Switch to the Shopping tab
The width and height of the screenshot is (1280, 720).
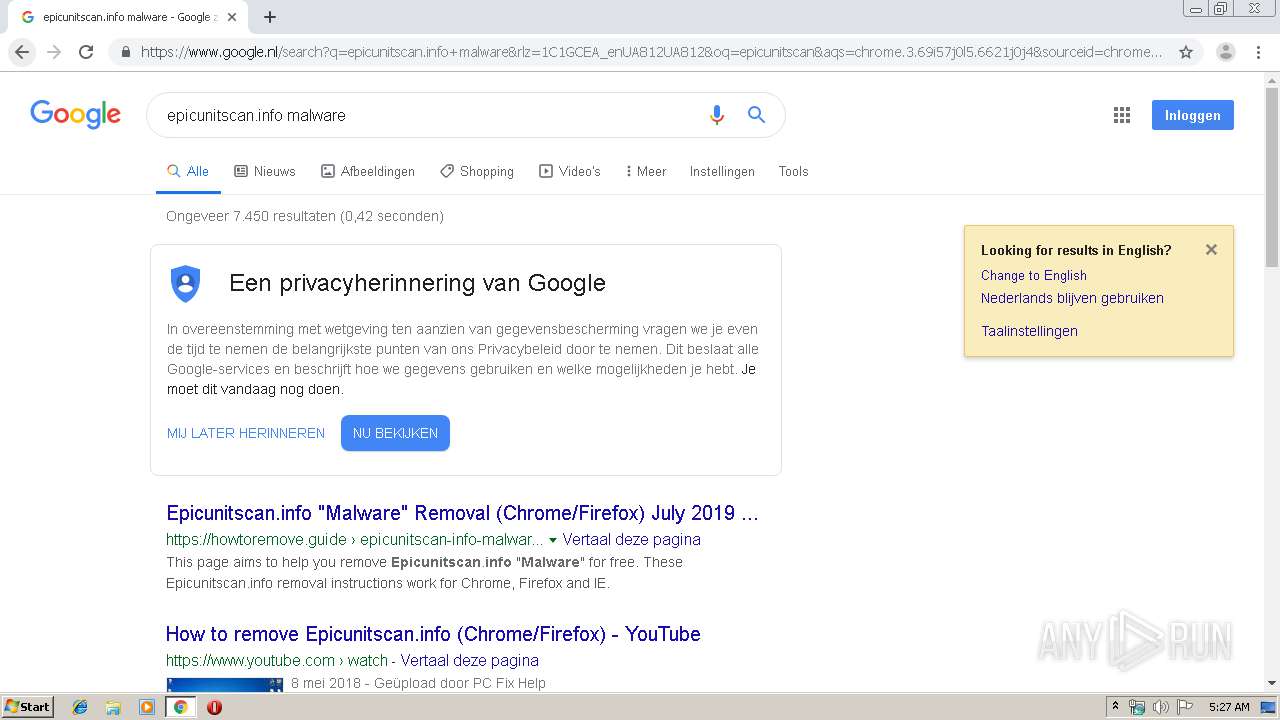click(477, 171)
